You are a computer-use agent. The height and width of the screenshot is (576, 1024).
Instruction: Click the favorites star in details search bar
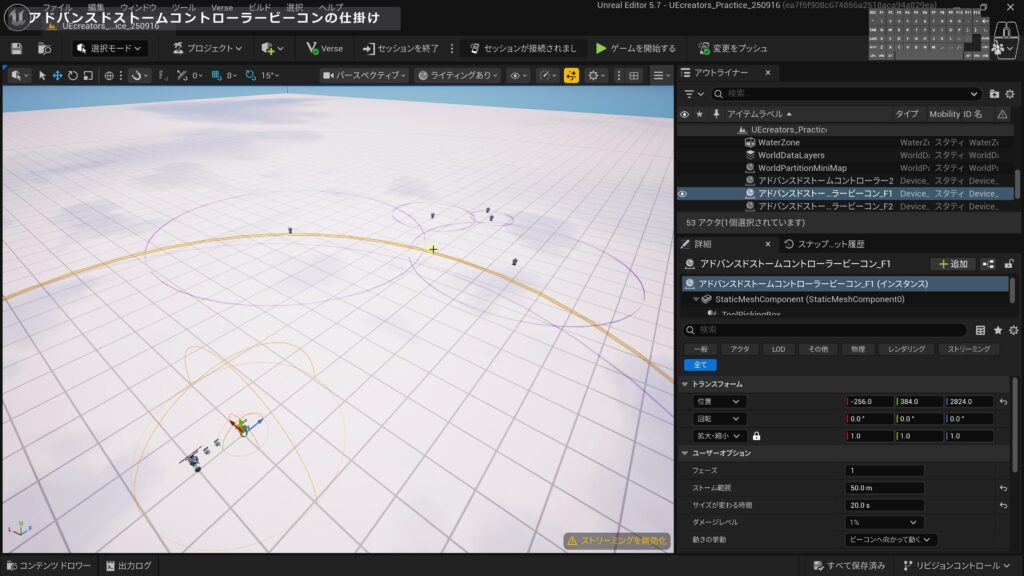pyautogui.click(x=998, y=330)
